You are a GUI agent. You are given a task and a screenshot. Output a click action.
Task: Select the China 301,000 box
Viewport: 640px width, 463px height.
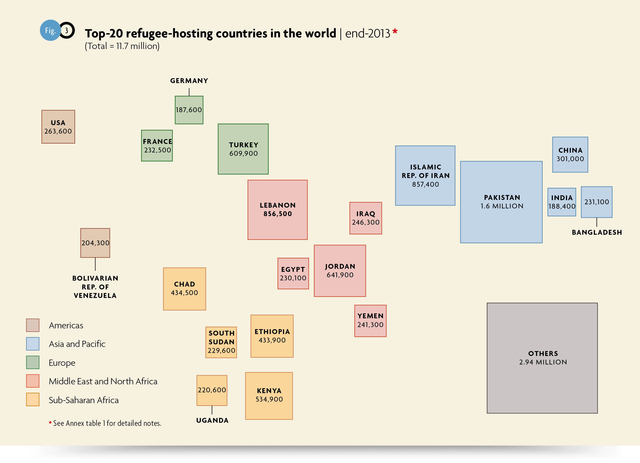(570, 154)
